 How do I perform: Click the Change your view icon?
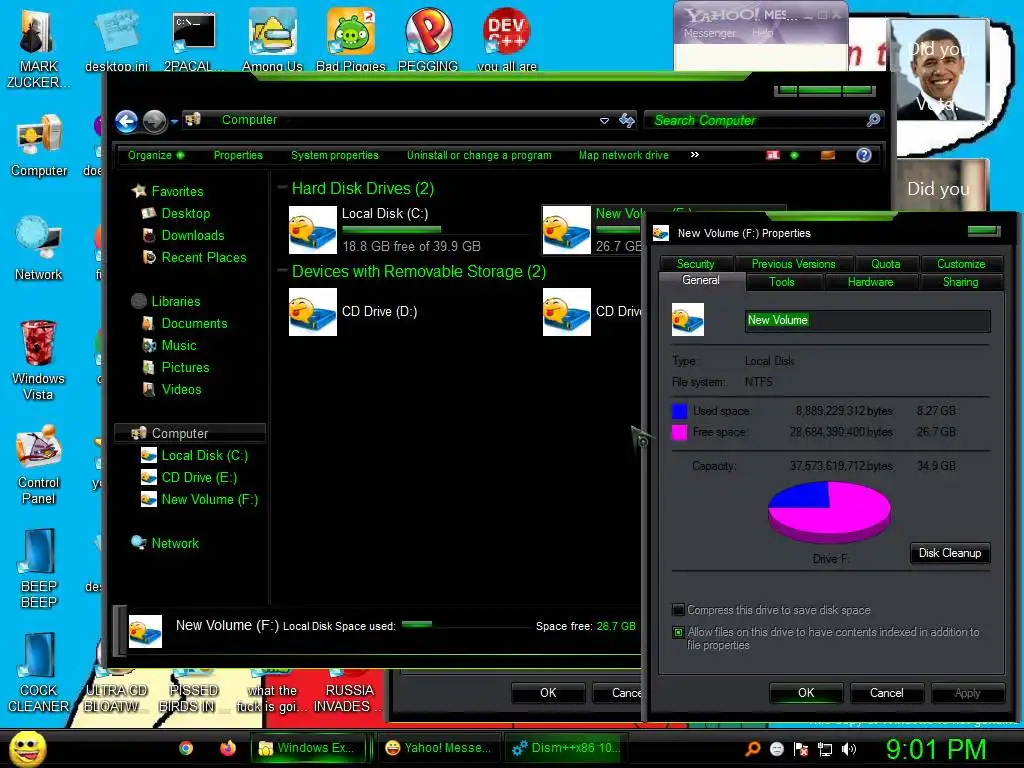(773, 155)
